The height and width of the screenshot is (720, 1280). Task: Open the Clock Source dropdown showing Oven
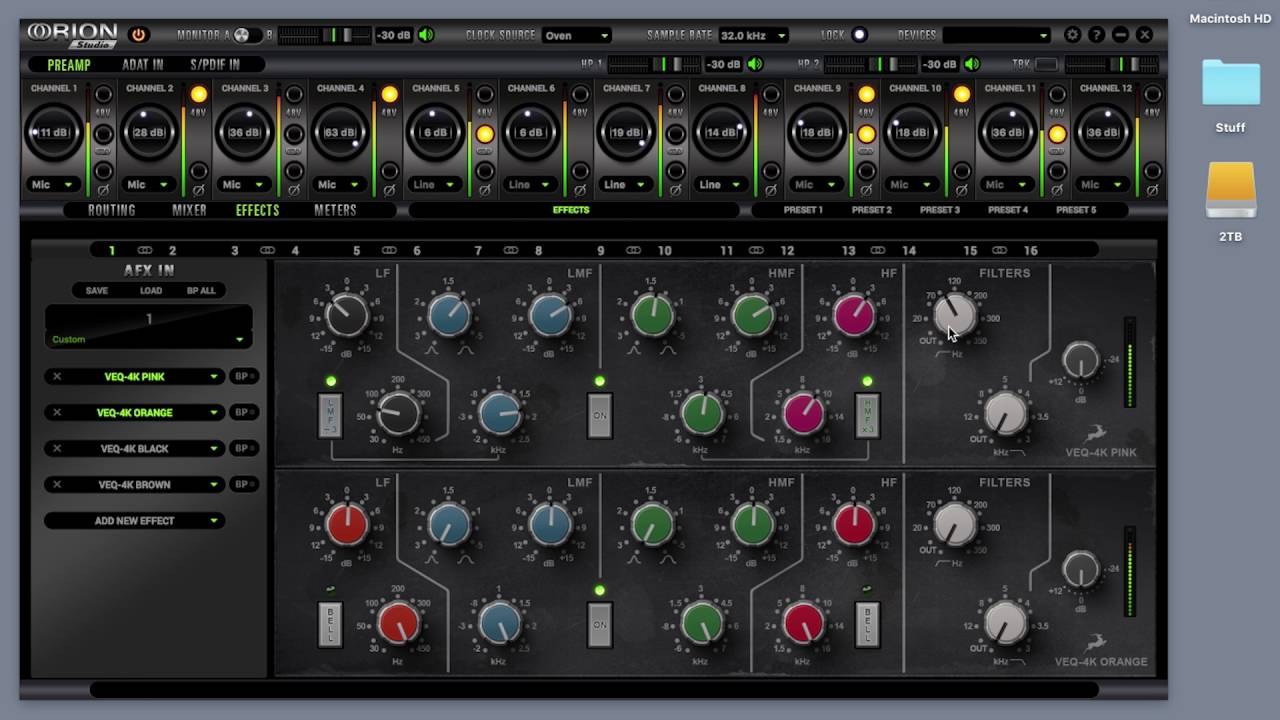click(x=576, y=35)
